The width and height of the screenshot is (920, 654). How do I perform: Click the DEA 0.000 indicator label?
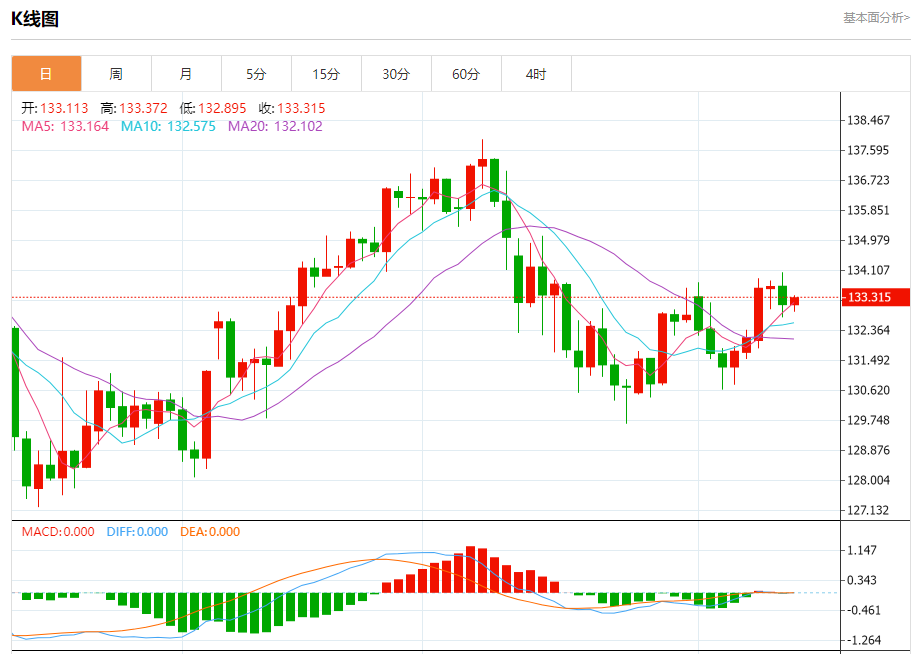[x=210, y=532]
